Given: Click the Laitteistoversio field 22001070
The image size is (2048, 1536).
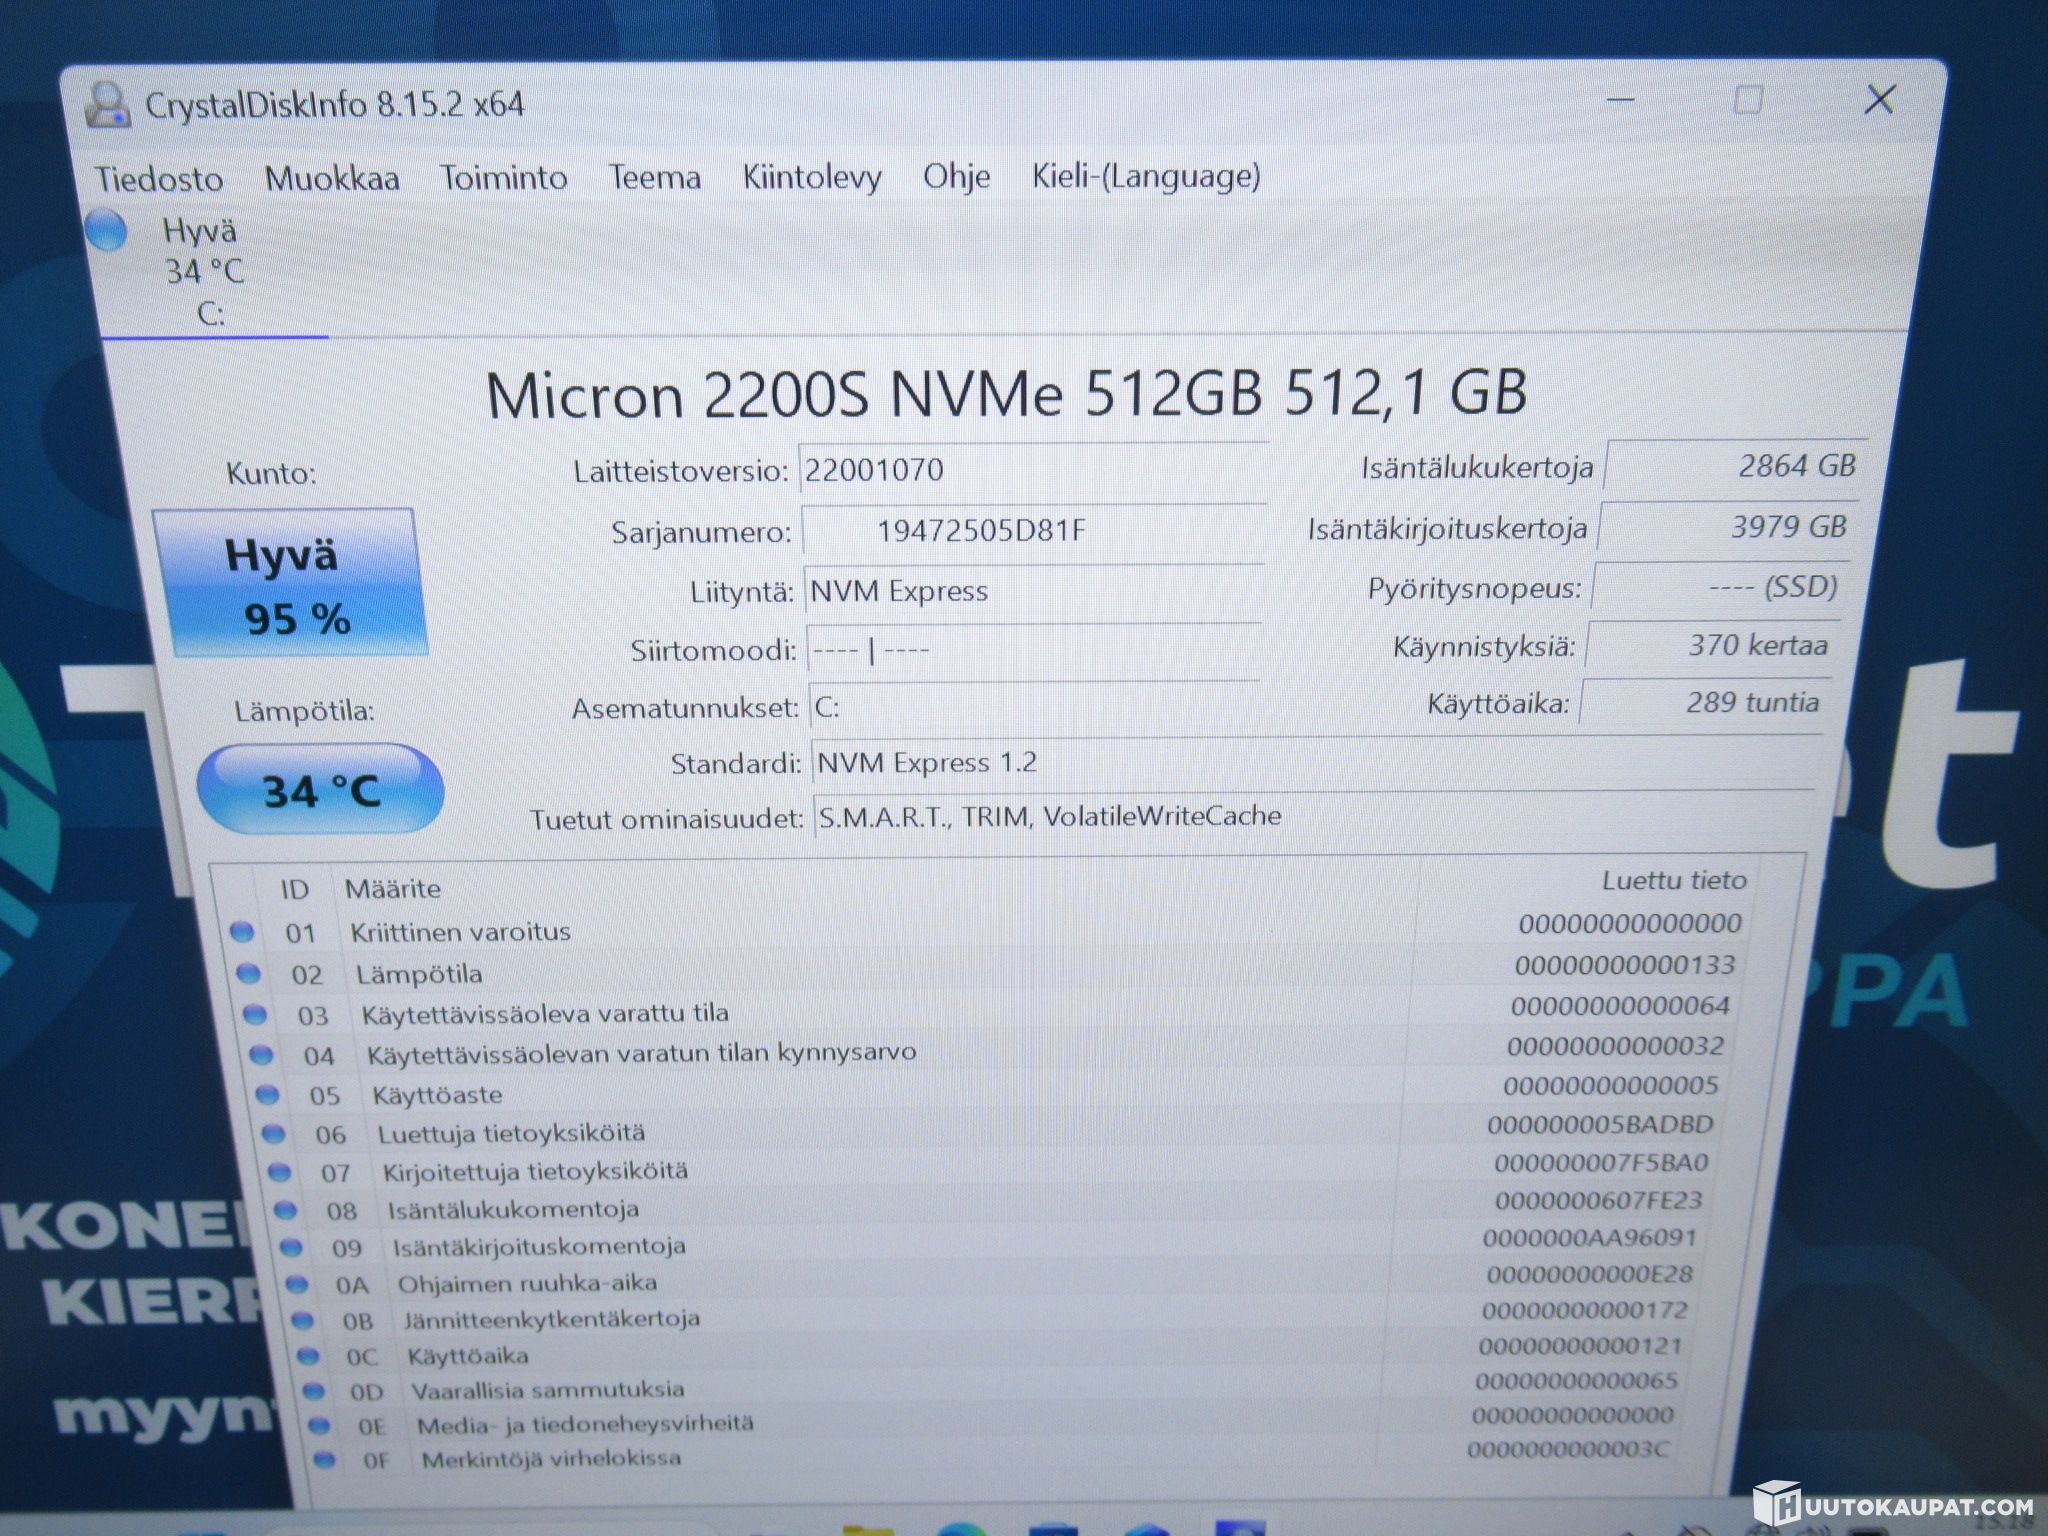Looking at the screenshot, I should point(1033,470).
